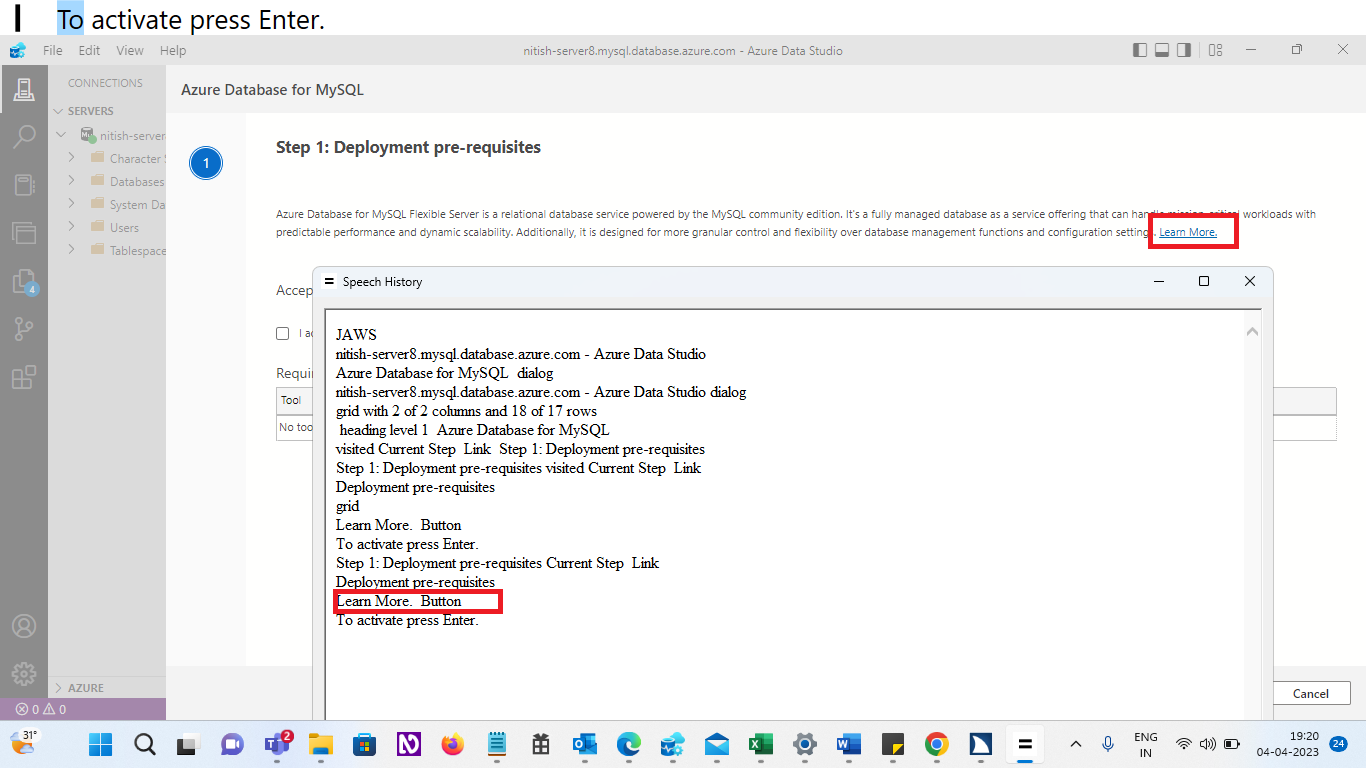Open the View menu
1366x768 pixels.
130,50
